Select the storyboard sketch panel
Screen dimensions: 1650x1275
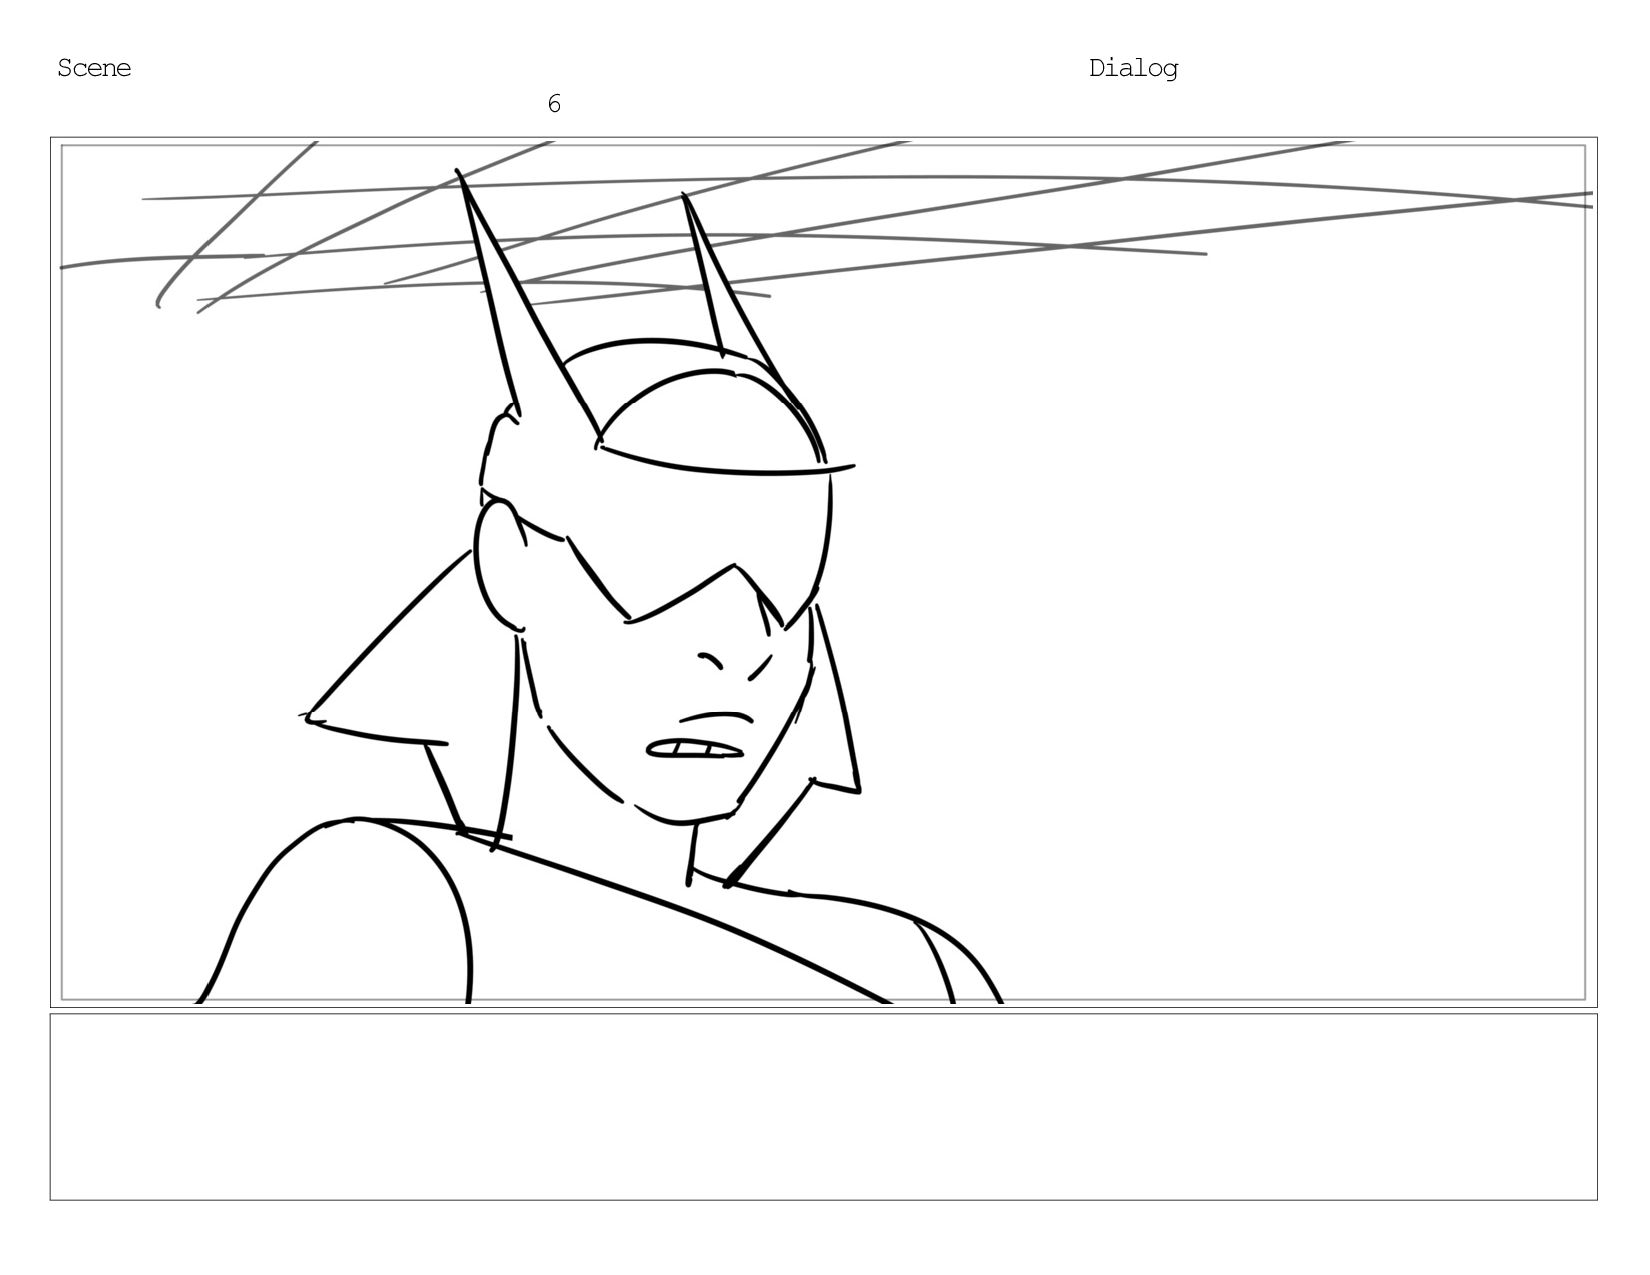coord(823,572)
